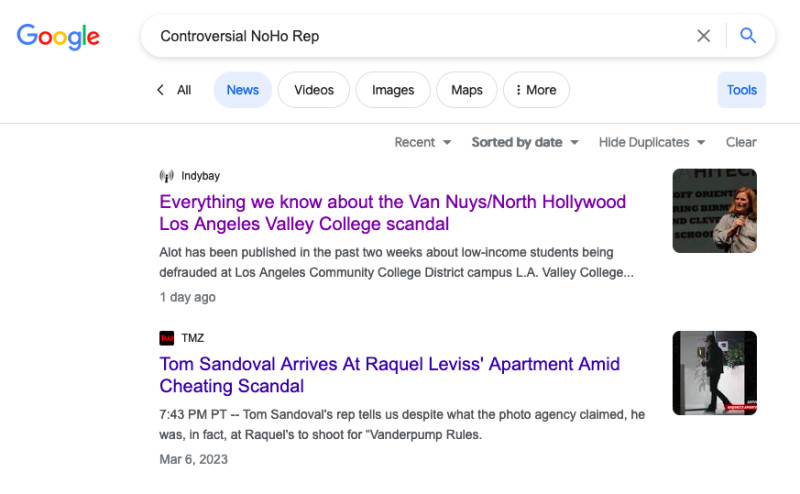
Task: Open the Recent time filter dropdown
Action: point(423,142)
